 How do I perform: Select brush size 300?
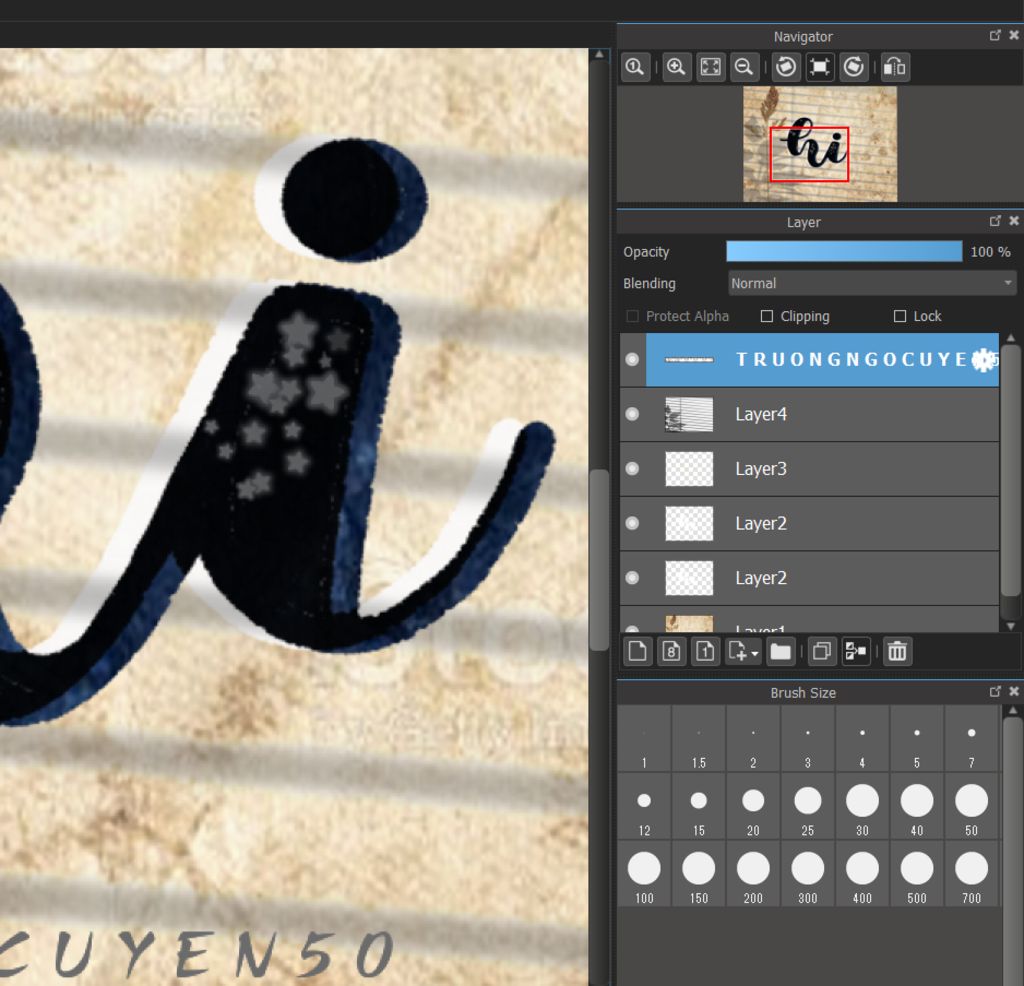click(x=808, y=874)
